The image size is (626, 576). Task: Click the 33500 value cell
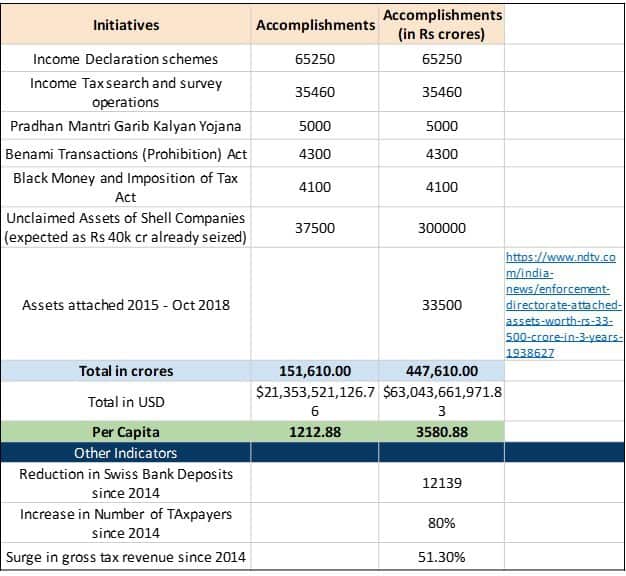point(442,304)
